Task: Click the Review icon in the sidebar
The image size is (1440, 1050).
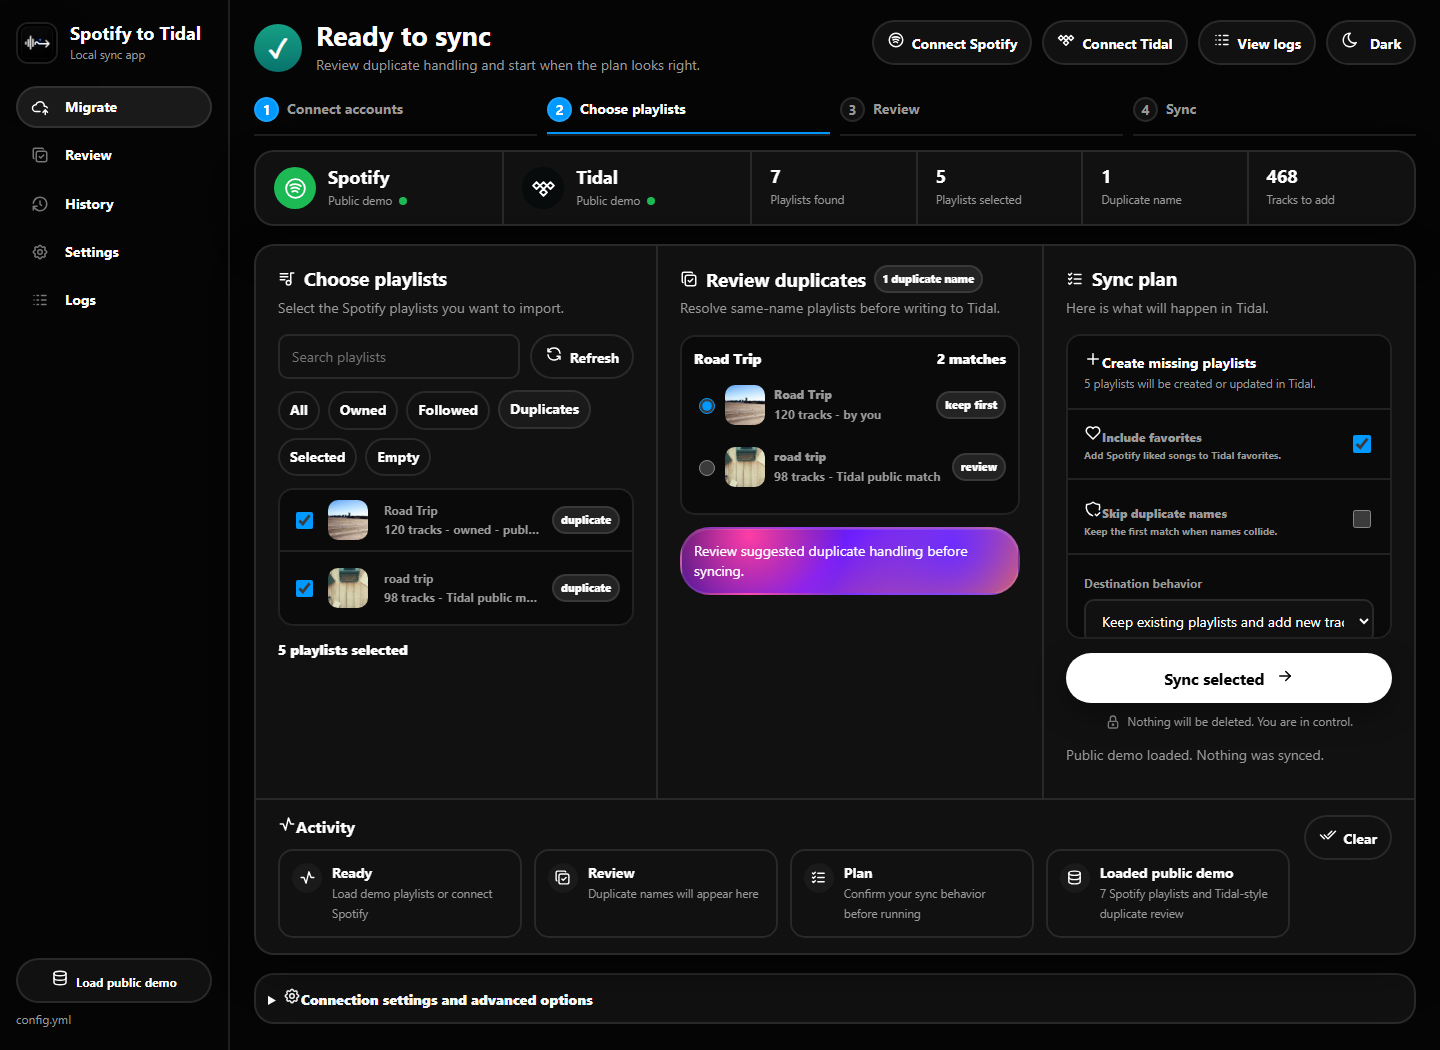Action: click(40, 155)
